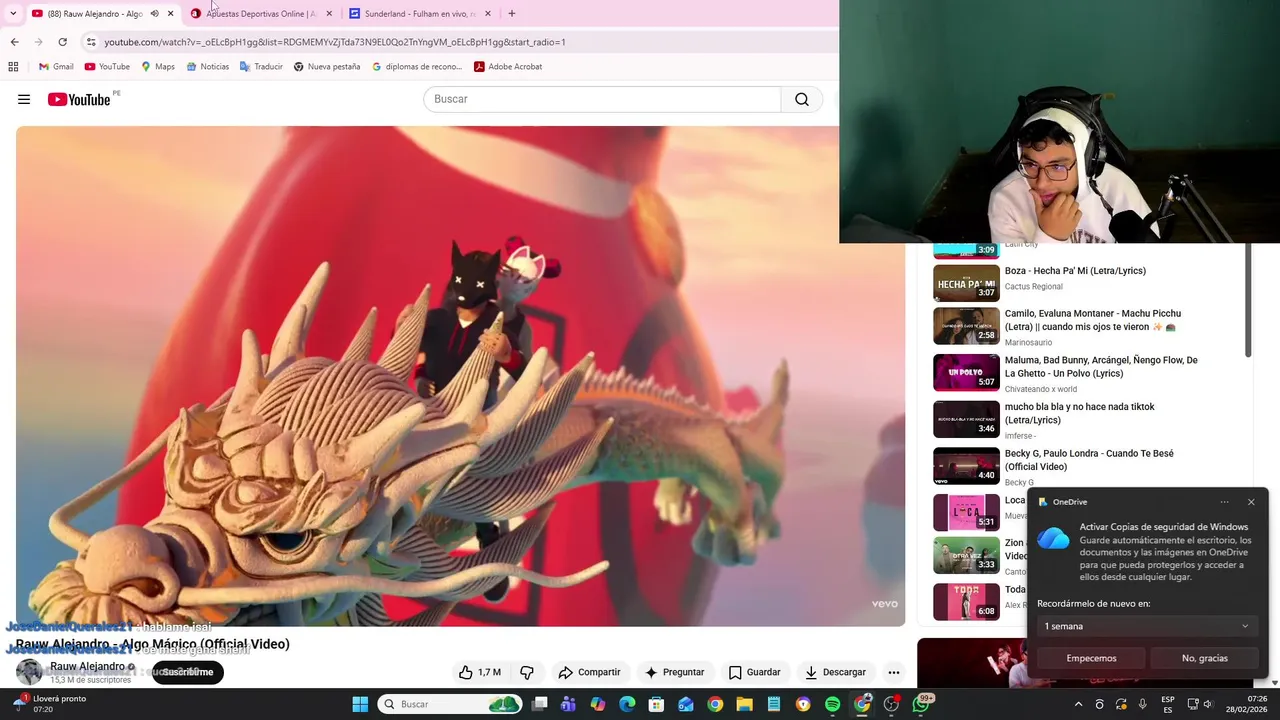The width and height of the screenshot is (1280, 720).
Task: Click the Preguntar button
Action: click(x=675, y=672)
